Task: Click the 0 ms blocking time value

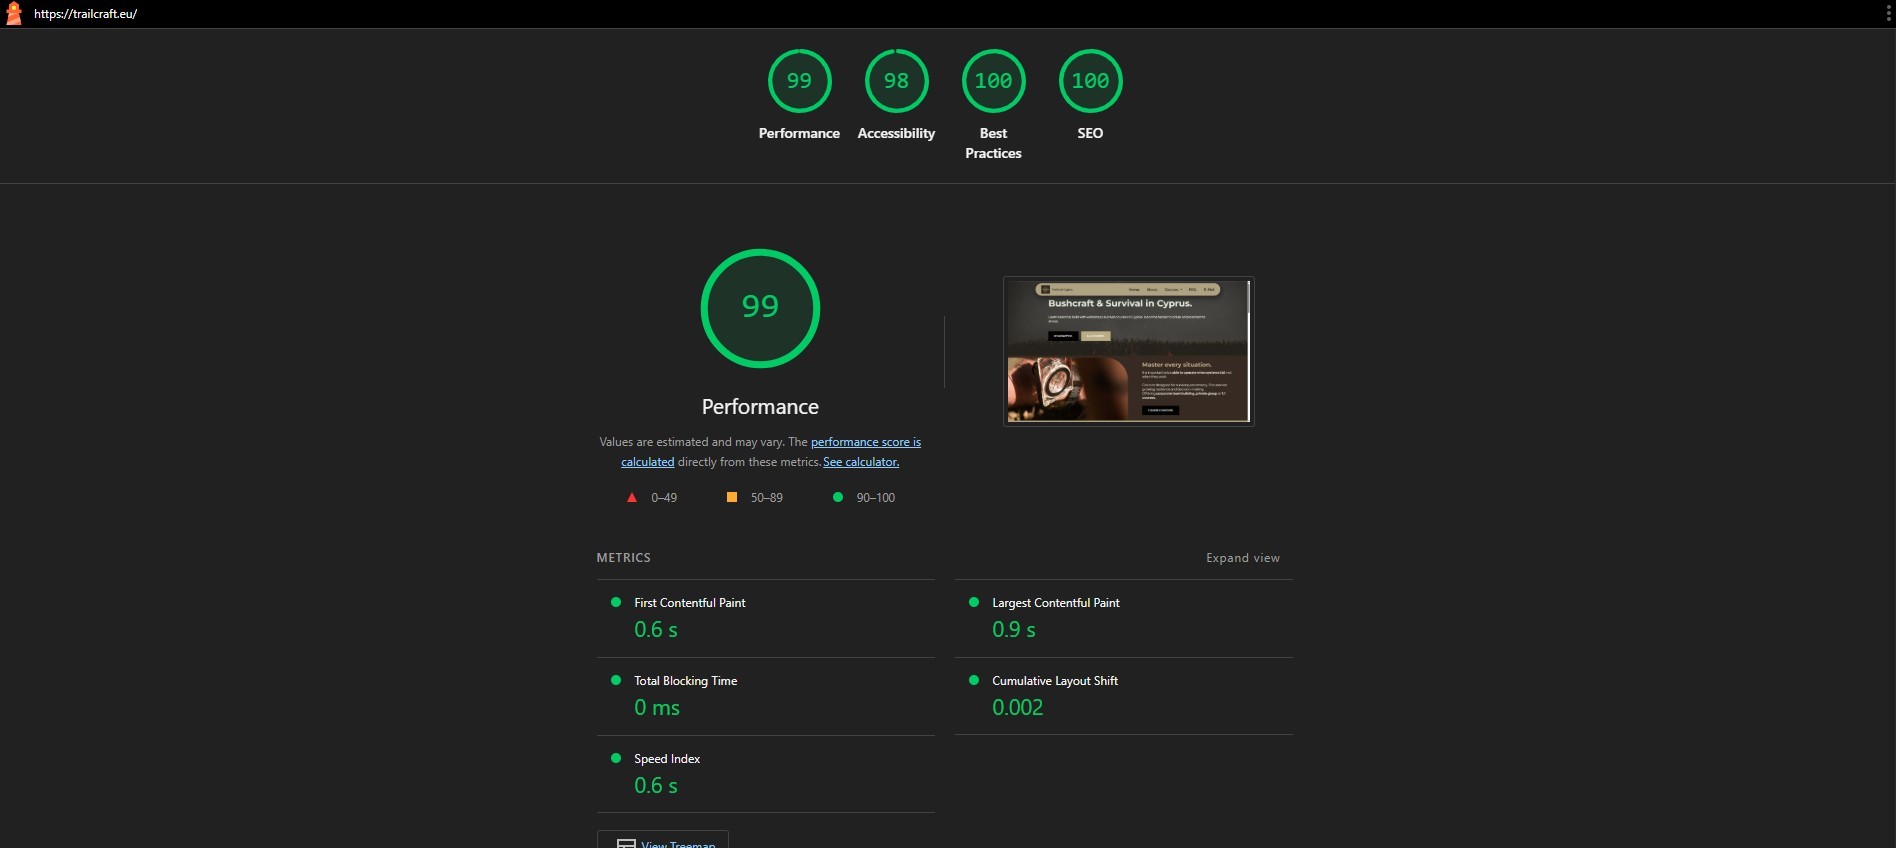Action: (657, 707)
